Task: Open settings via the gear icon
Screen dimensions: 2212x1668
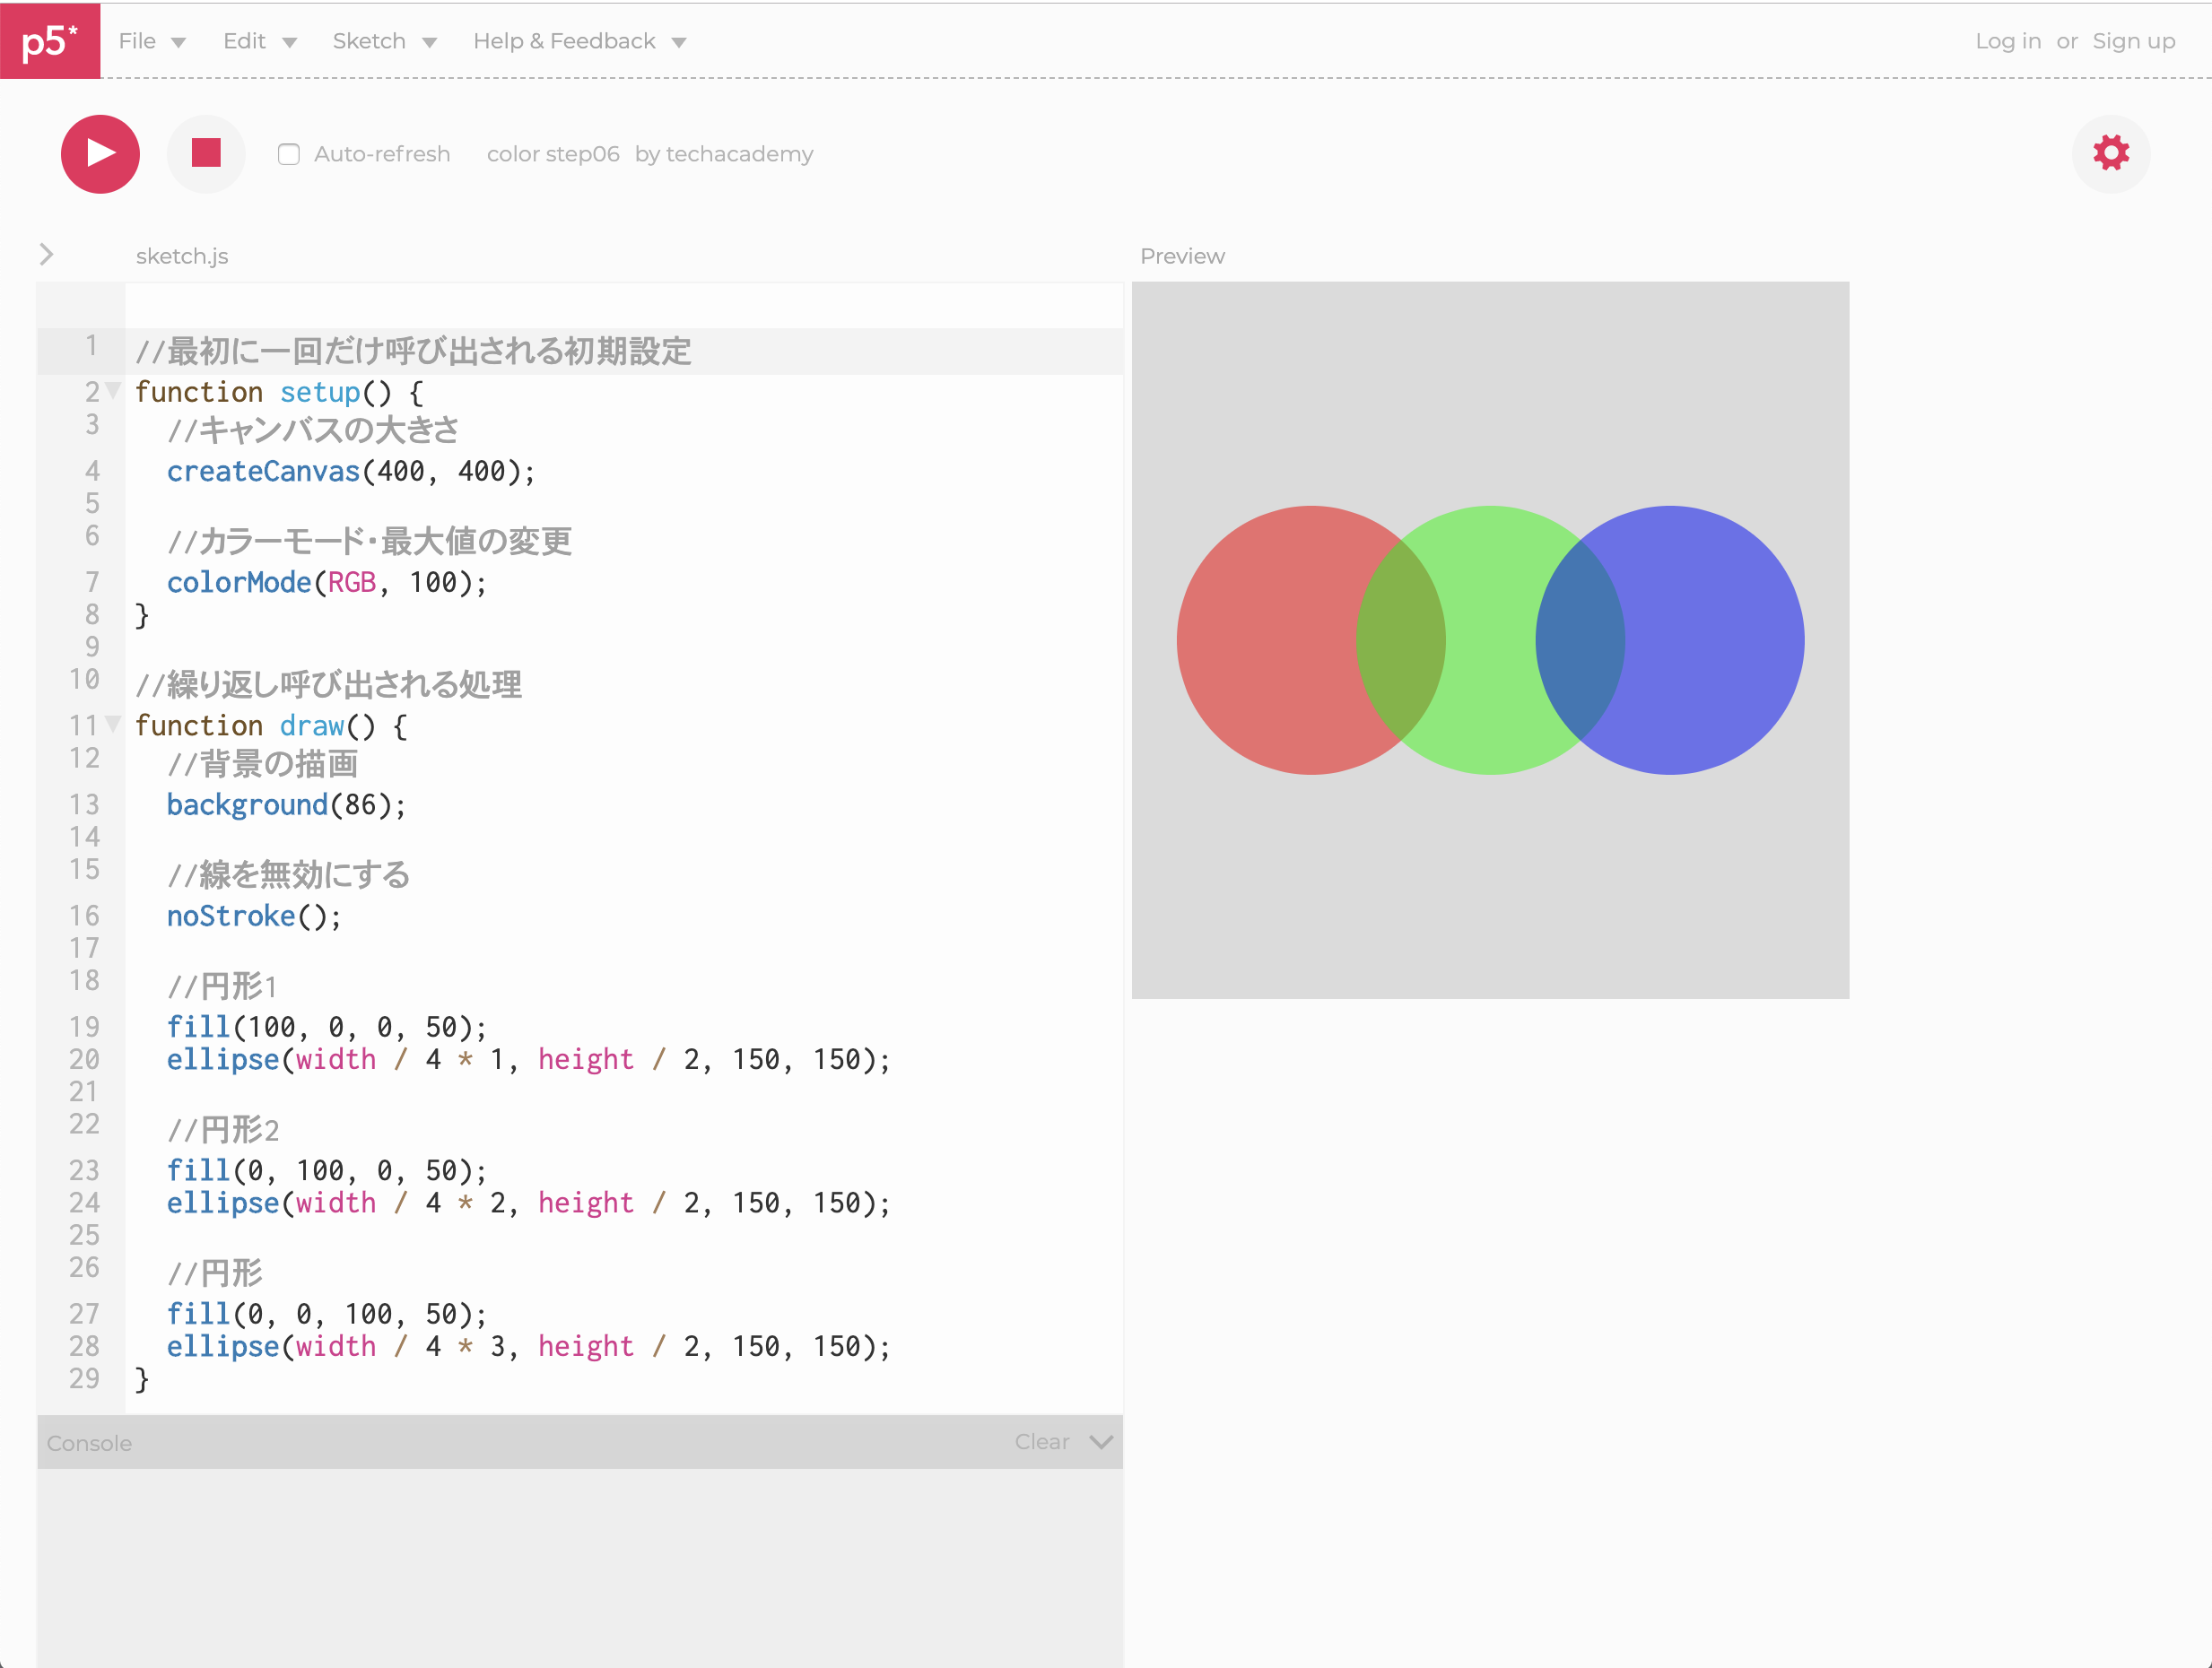Action: tap(2110, 154)
